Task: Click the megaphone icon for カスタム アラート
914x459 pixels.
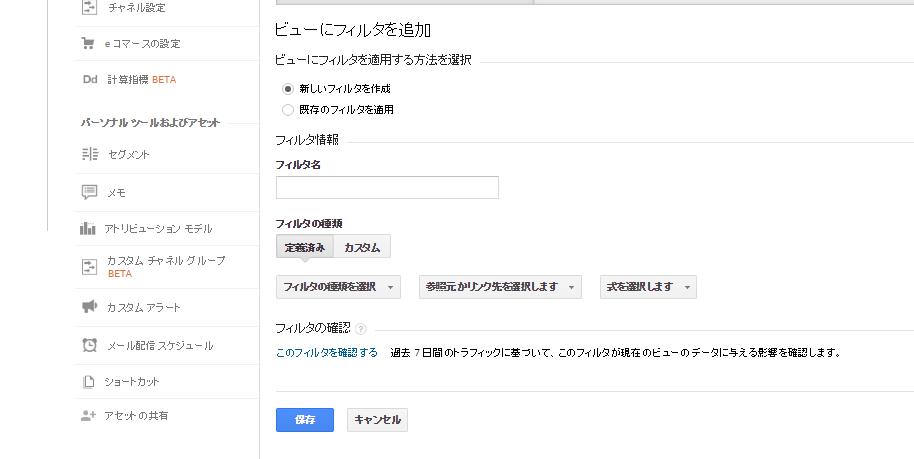Action: pyautogui.click(x=89, y=306)
